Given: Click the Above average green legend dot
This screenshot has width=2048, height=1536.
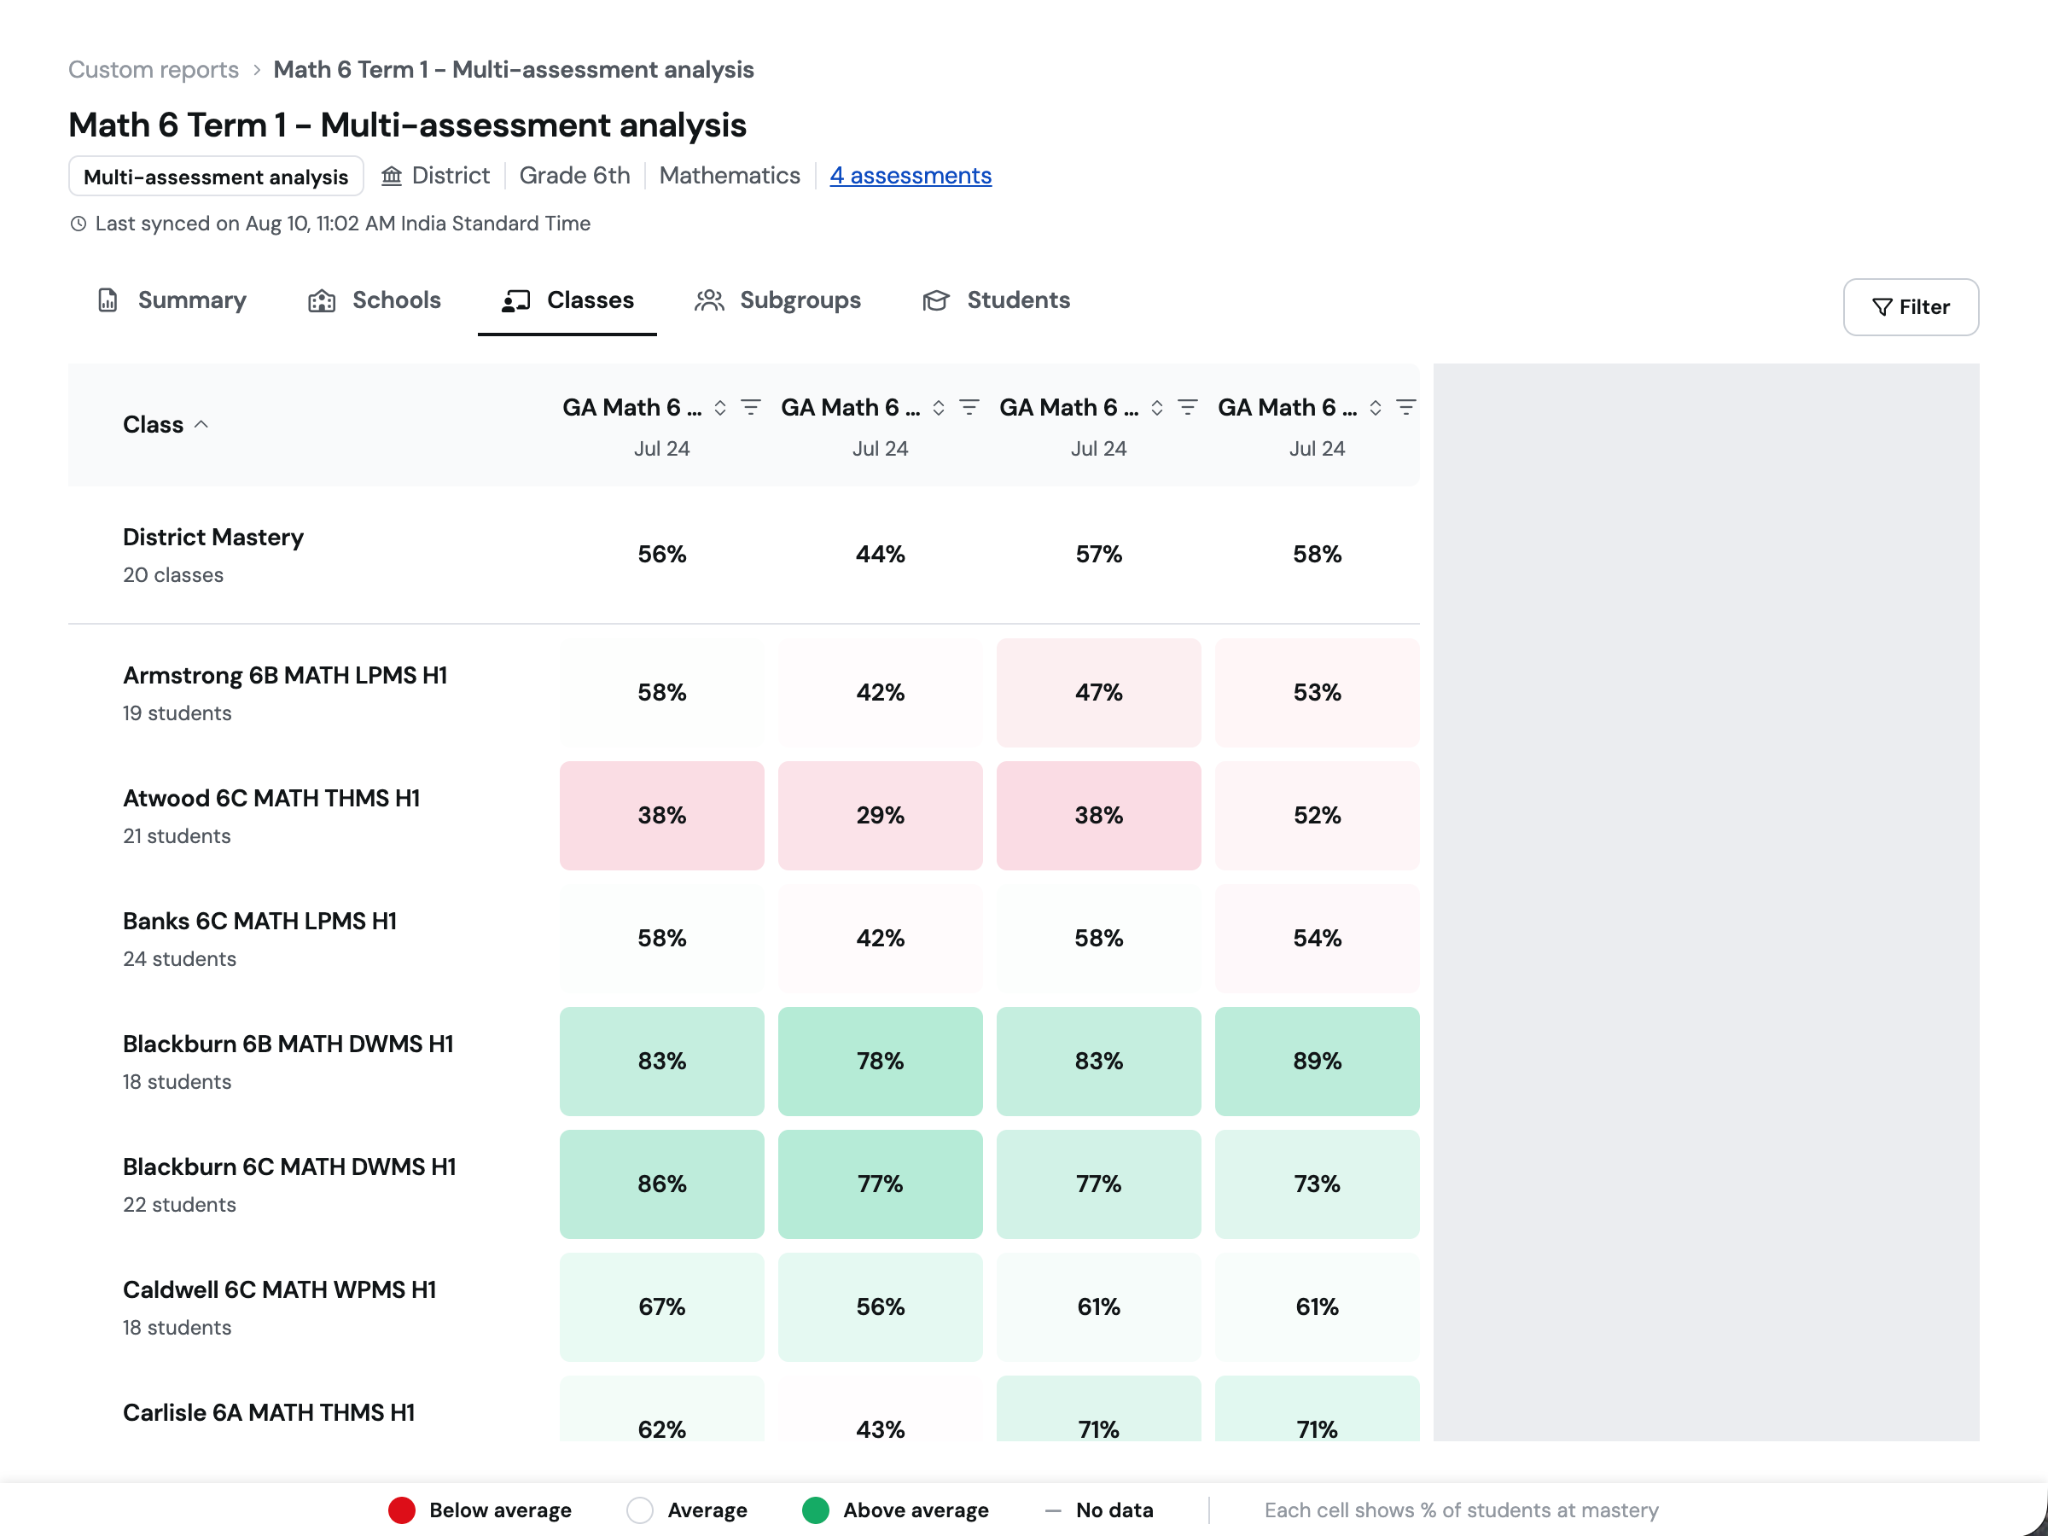Looking at the screenshot, I should click(x=816, y=1510).
